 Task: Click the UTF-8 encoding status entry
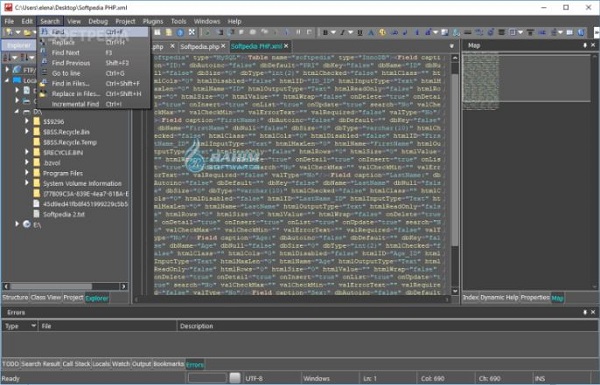point(254,378)
